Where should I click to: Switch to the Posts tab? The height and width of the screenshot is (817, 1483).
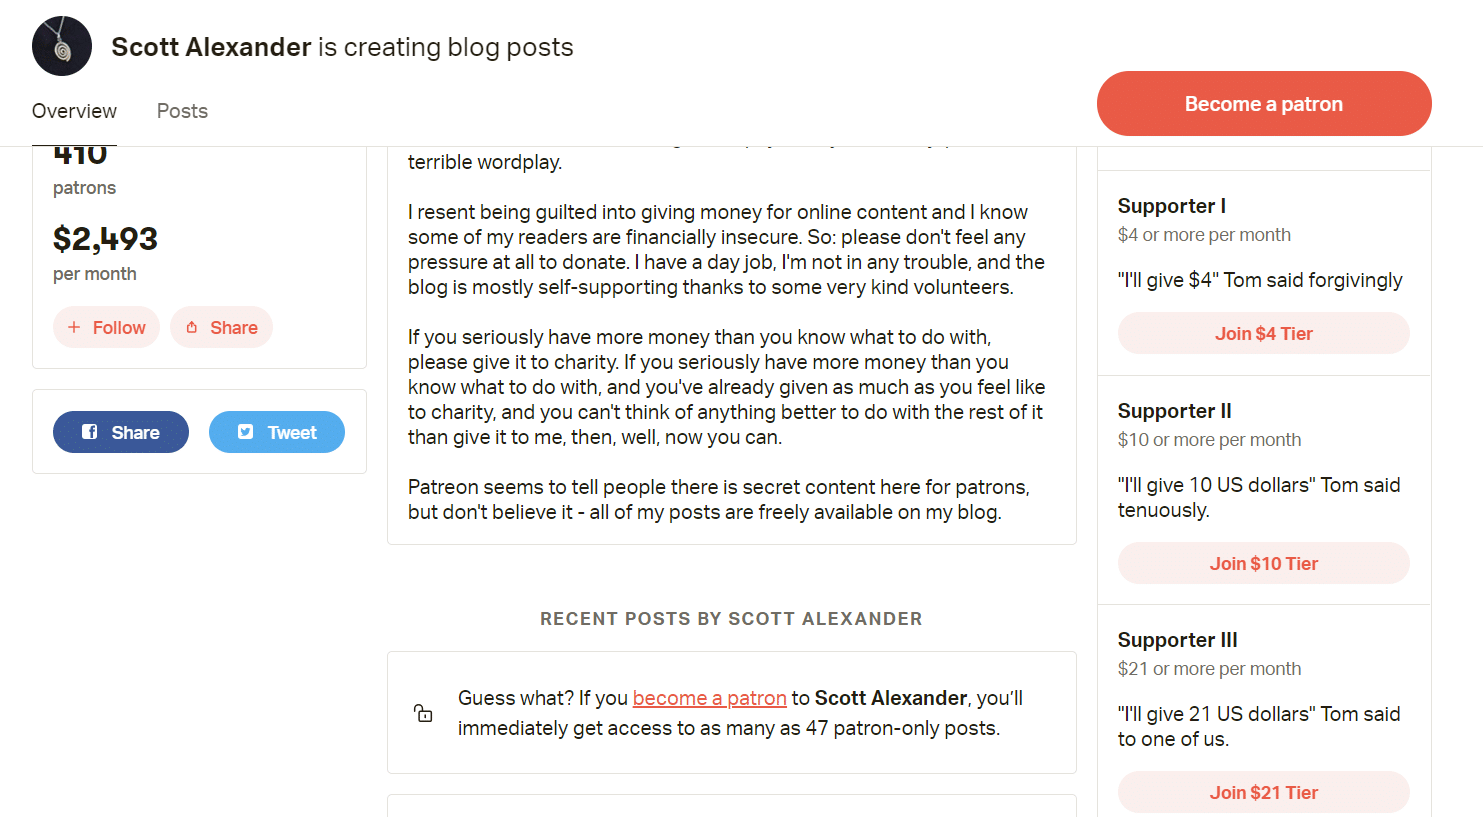[x=182, y=111]
